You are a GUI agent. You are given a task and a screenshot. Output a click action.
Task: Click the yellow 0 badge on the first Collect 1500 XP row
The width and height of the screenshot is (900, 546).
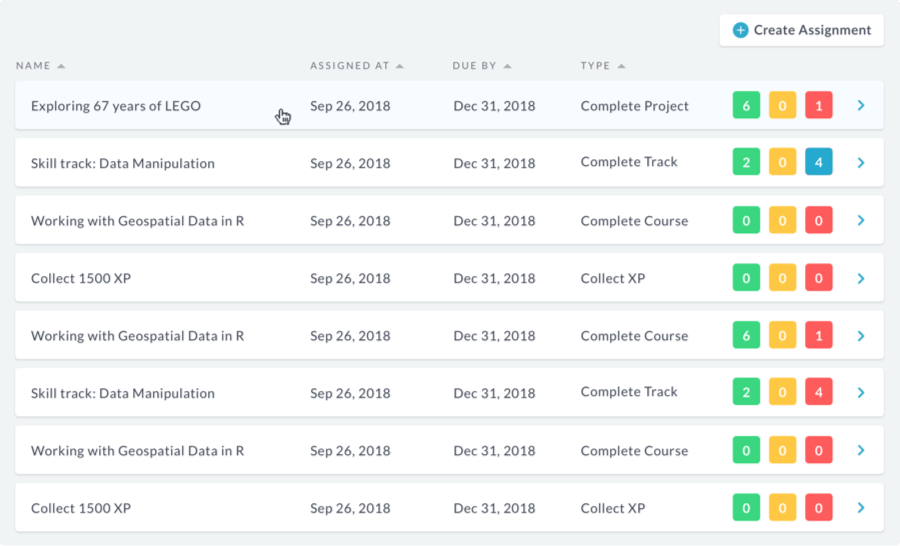[x=782, y=278]
